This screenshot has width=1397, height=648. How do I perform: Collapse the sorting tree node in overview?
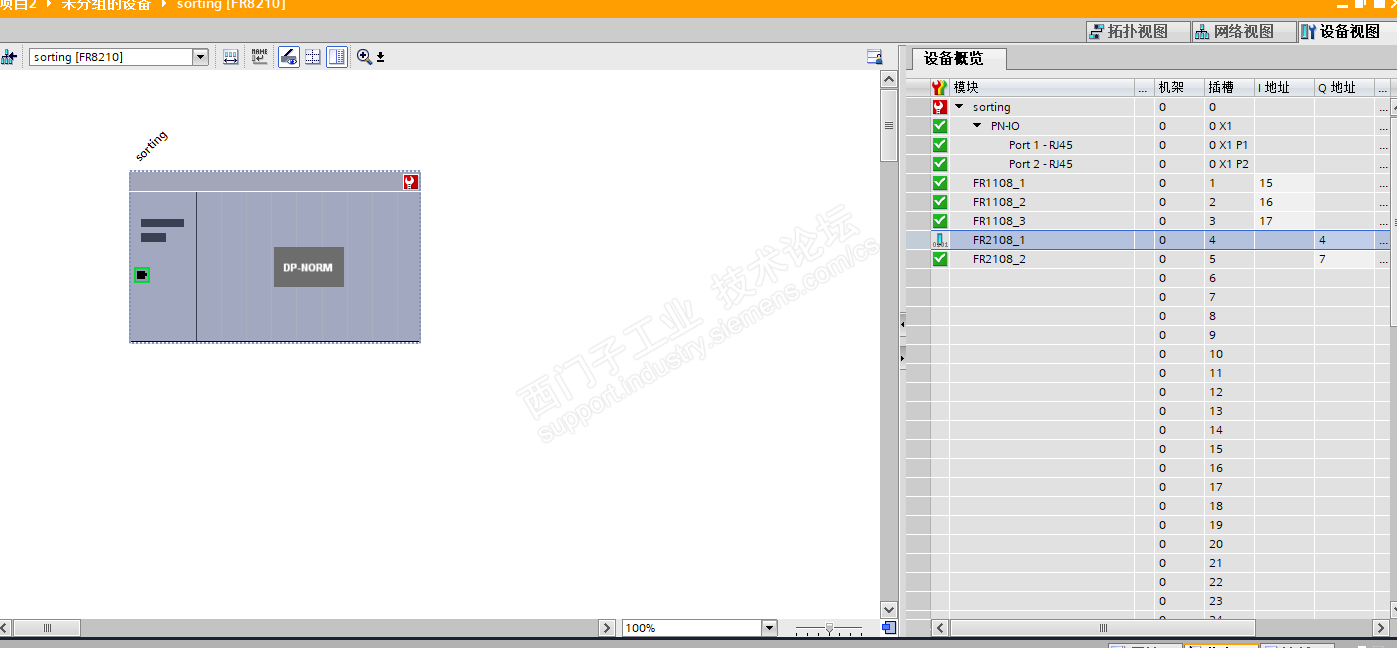click(x=959, y=107)
